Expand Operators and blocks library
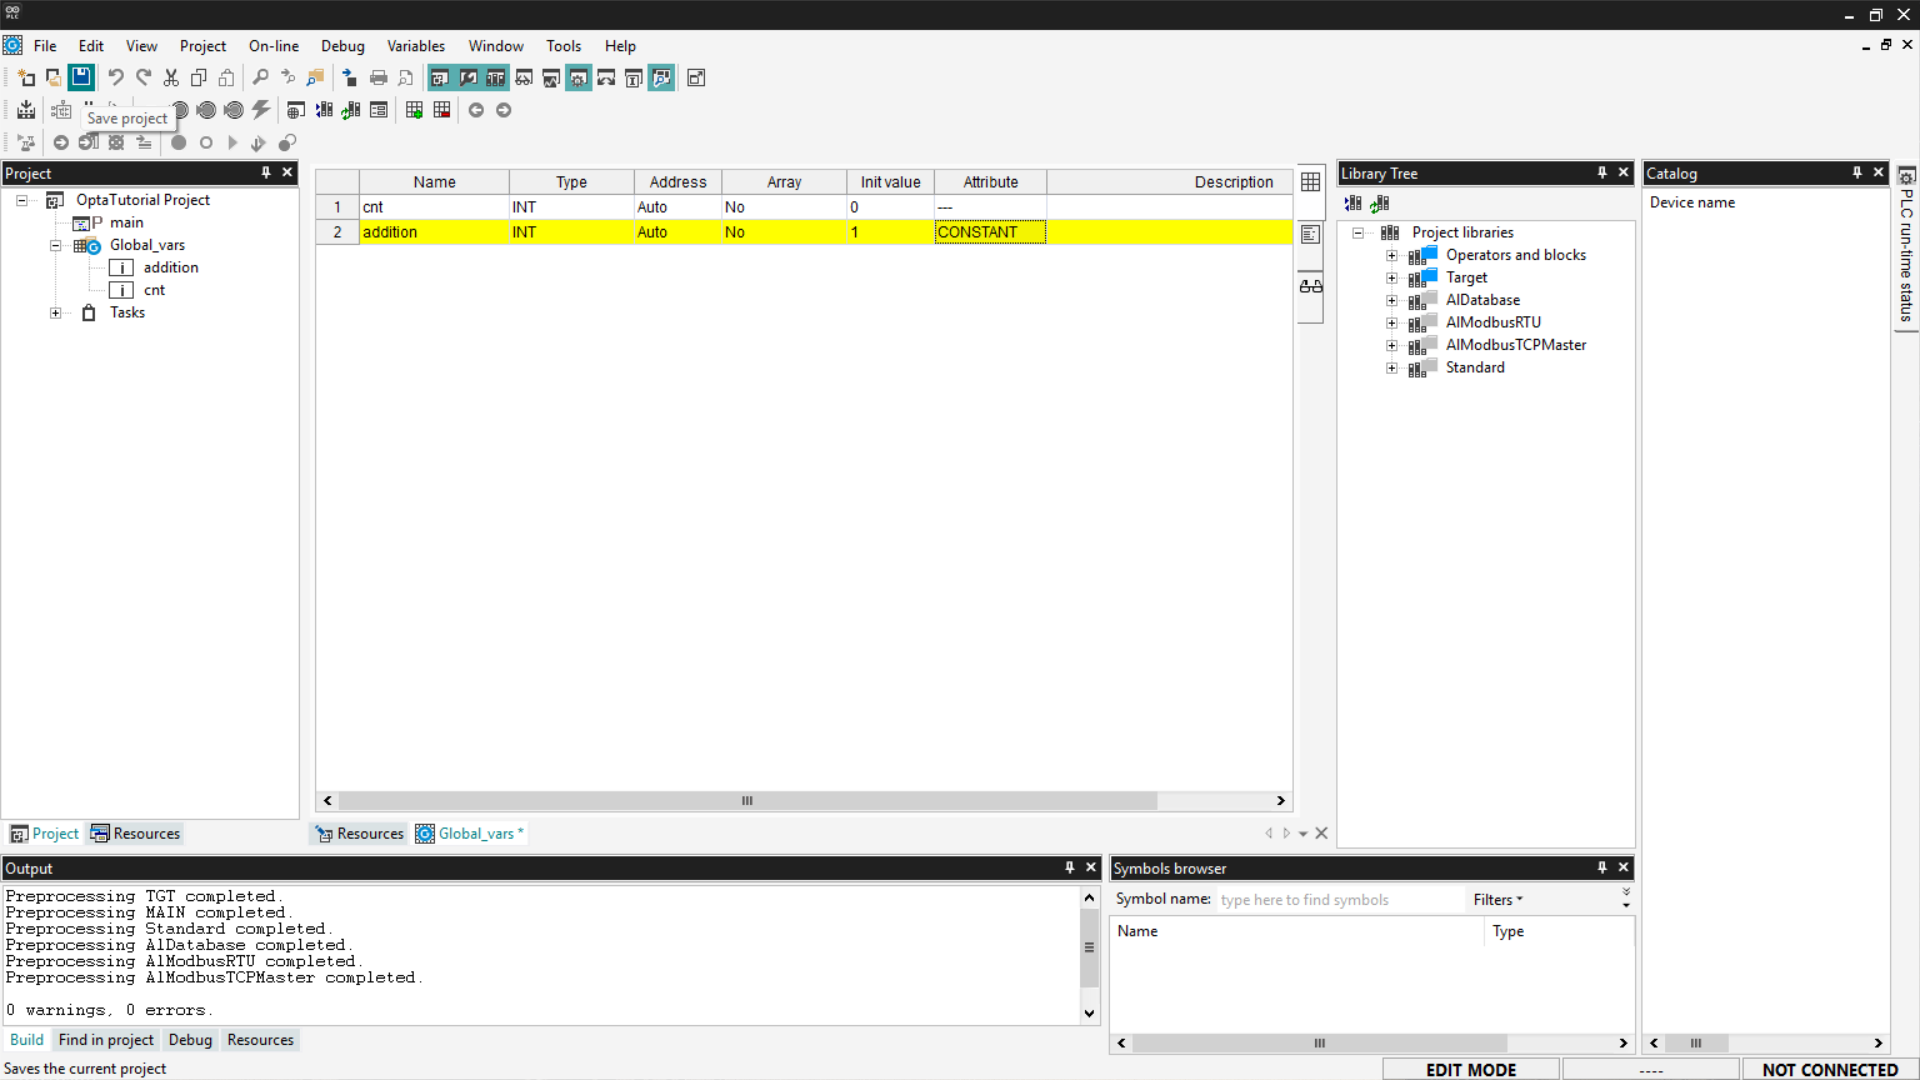The width and height of the screenshot is (1920, 1080). click(x=1391, y=255)
